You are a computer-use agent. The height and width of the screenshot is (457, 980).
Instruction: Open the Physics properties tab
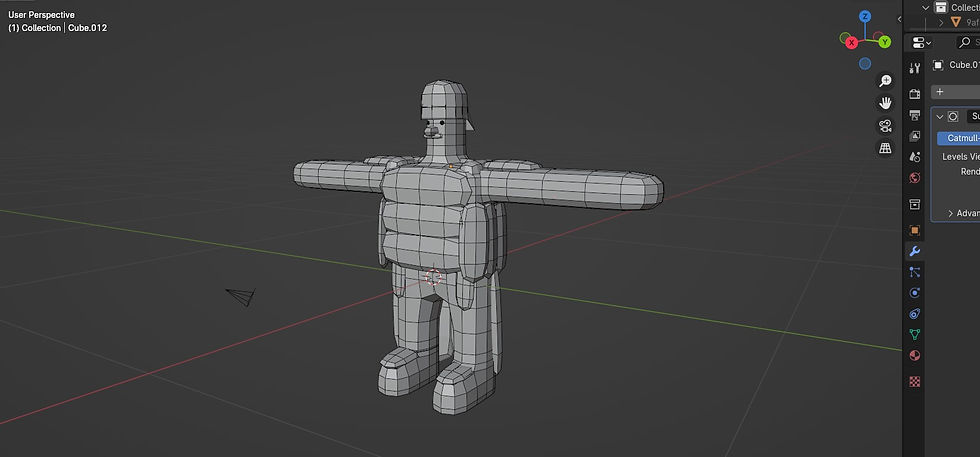coord(914,293)
